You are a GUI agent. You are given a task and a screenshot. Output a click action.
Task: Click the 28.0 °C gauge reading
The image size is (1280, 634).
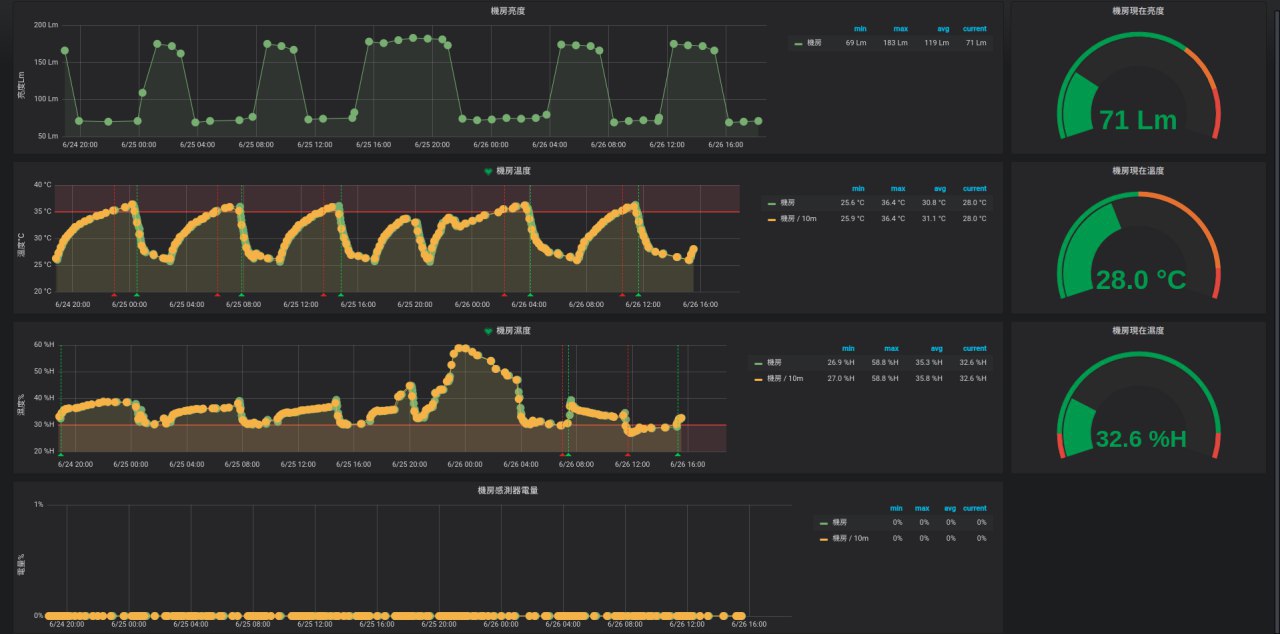[1141, 280]
